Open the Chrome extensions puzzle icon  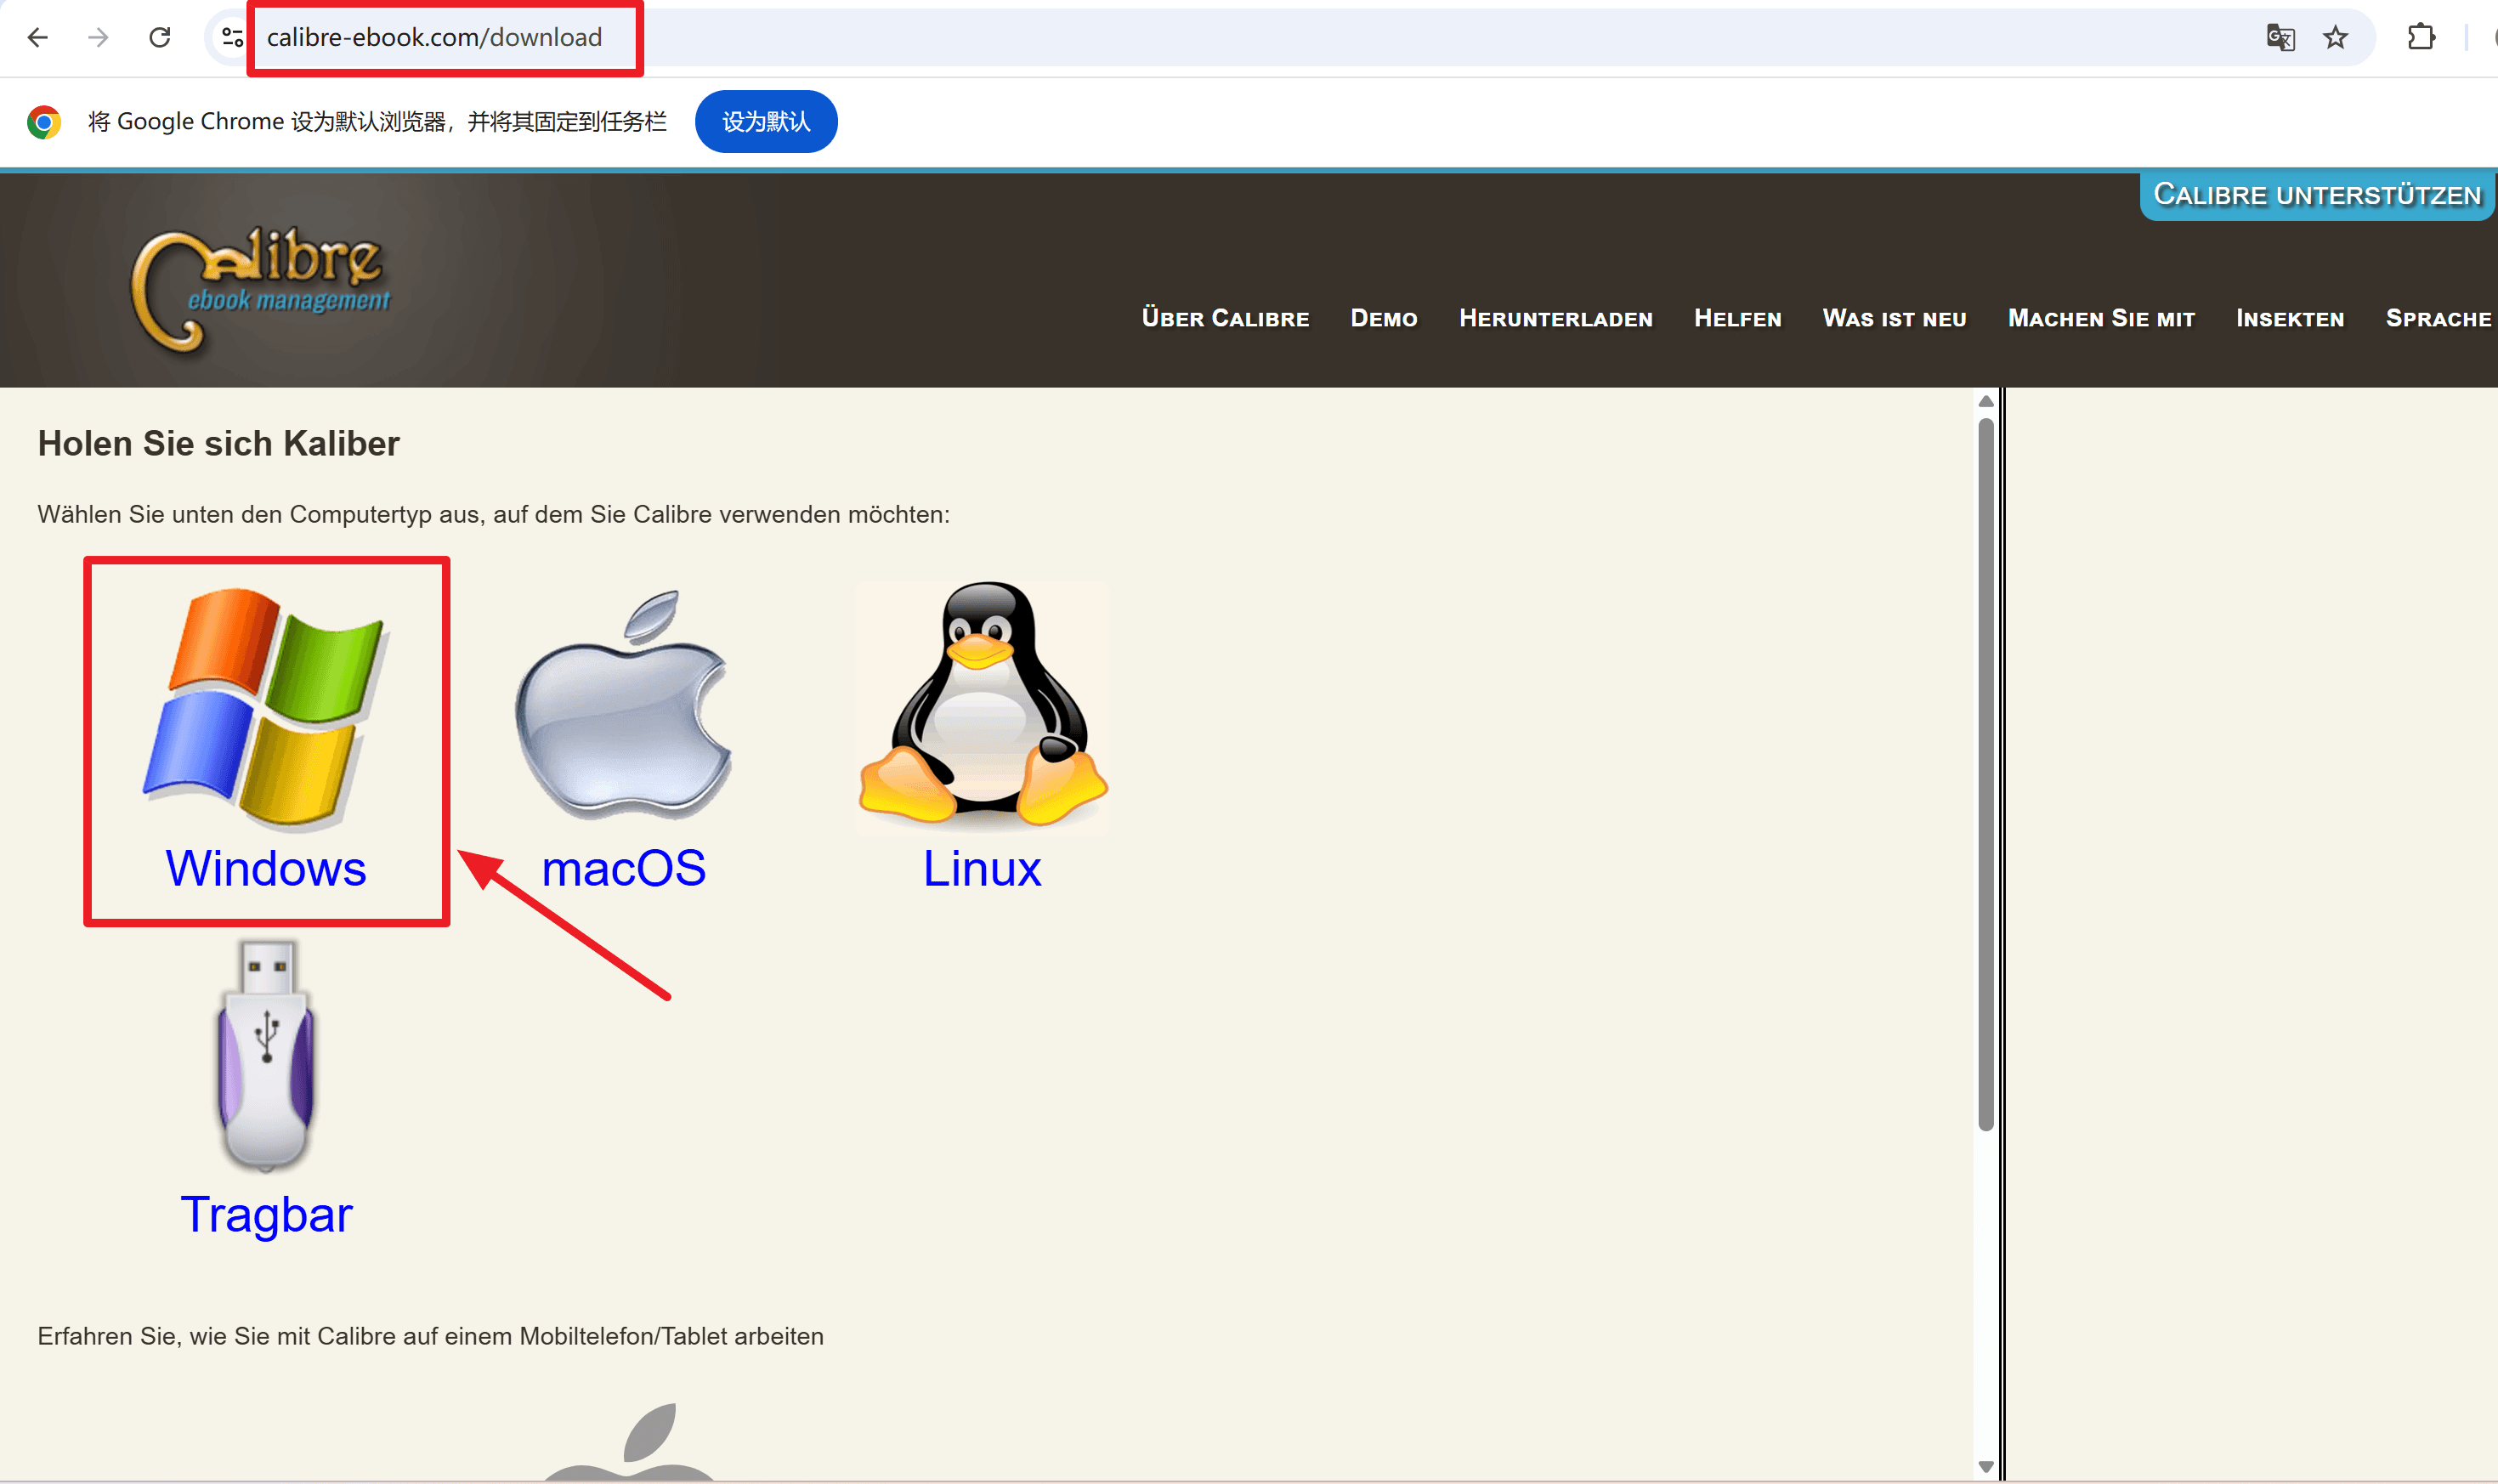pos(2421,38)
